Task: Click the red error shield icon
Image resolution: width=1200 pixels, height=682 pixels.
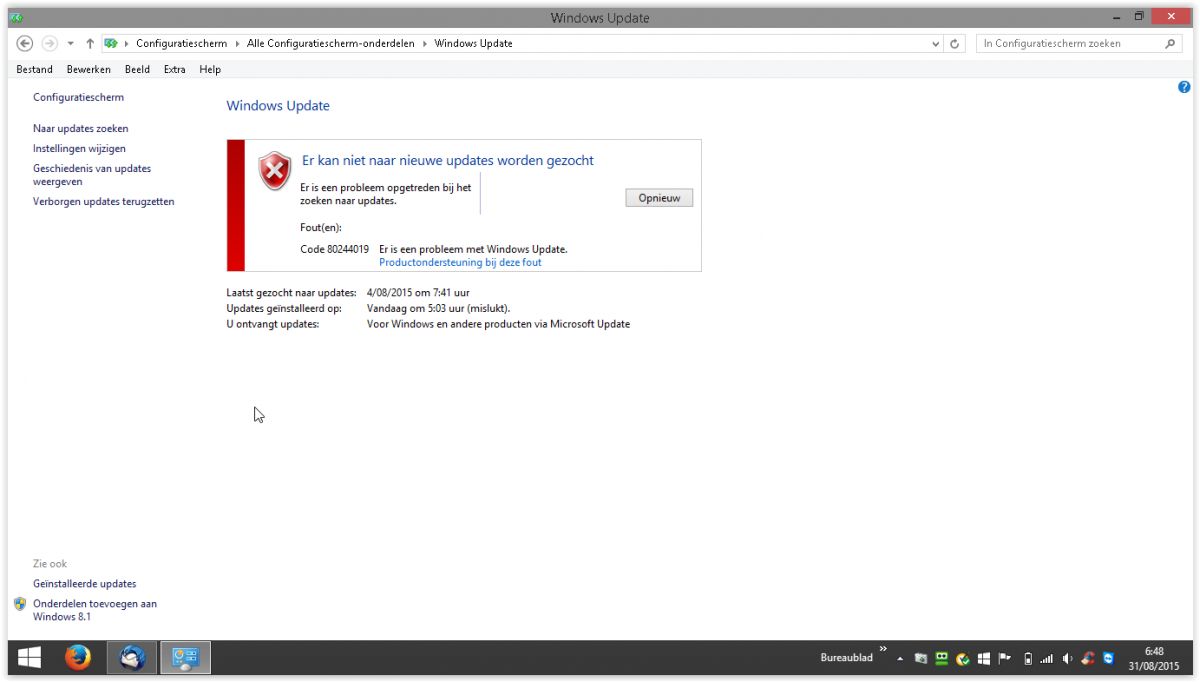Action: (274, 171)
